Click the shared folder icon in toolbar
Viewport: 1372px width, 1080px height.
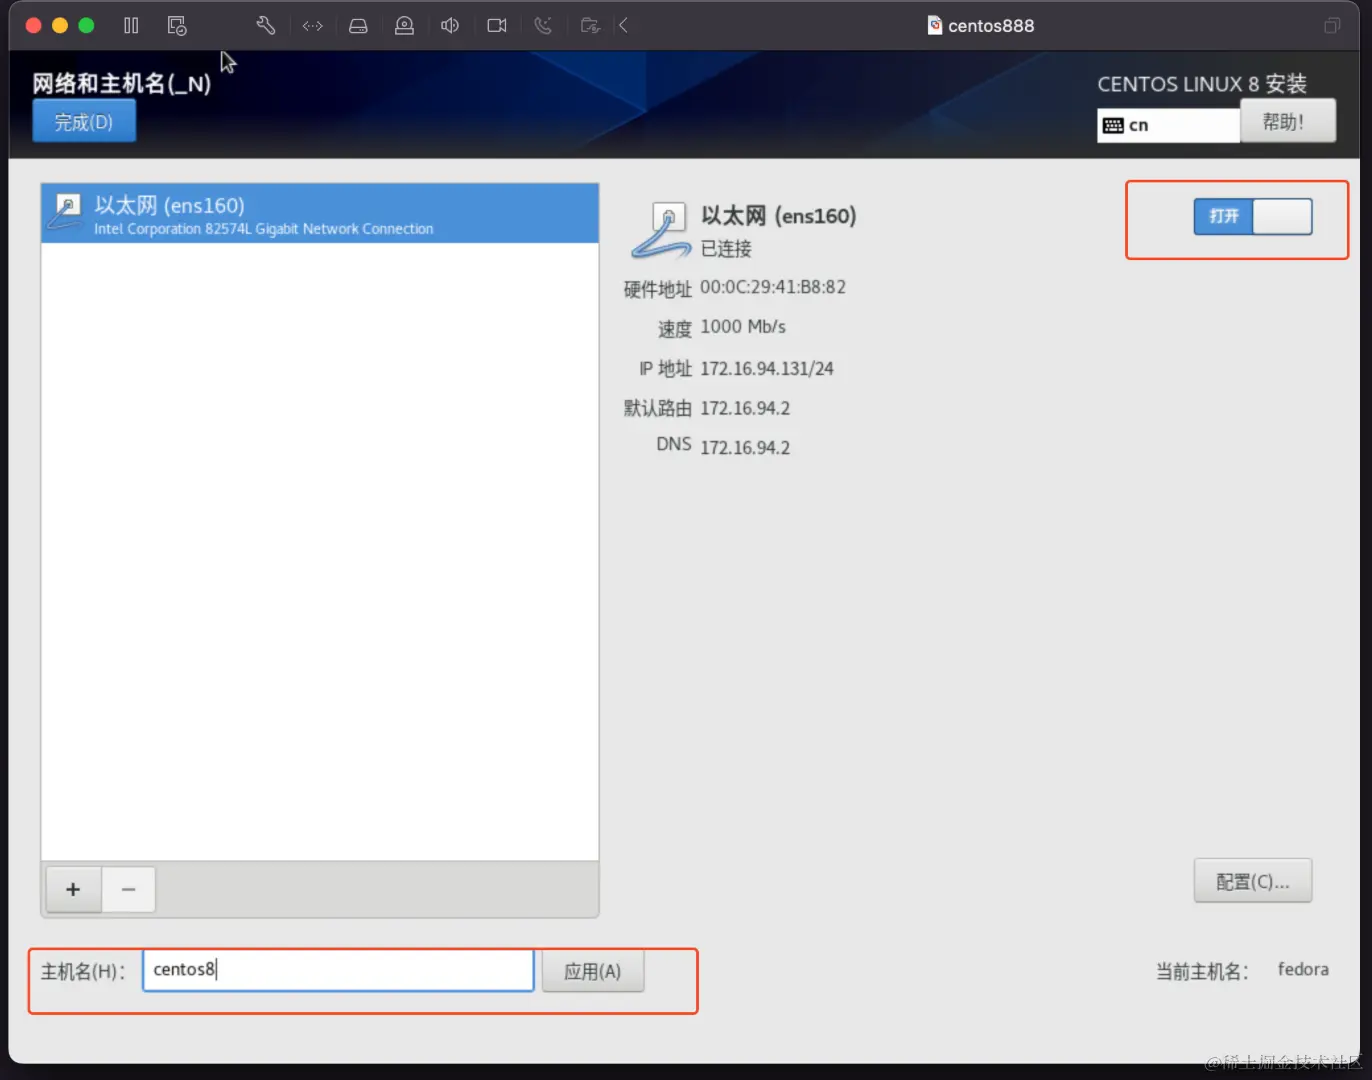(590, 26)
